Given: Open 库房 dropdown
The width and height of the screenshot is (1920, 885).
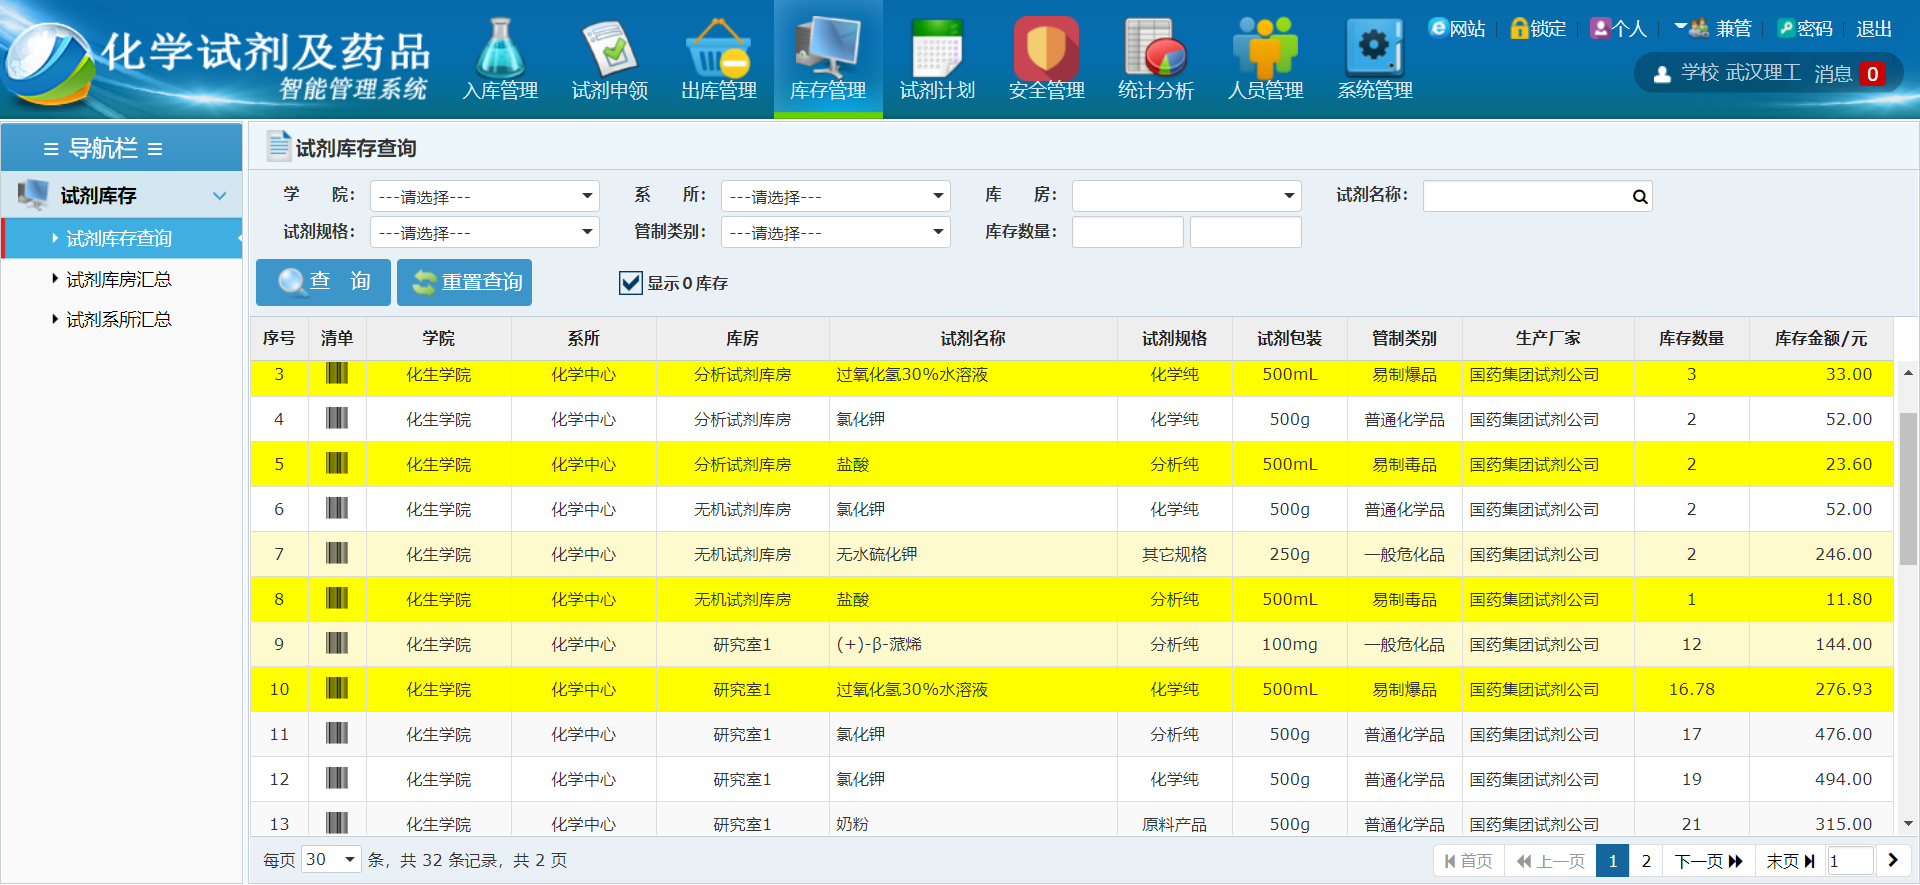Looking at the screenshot, I should [x=1187, y=196].
